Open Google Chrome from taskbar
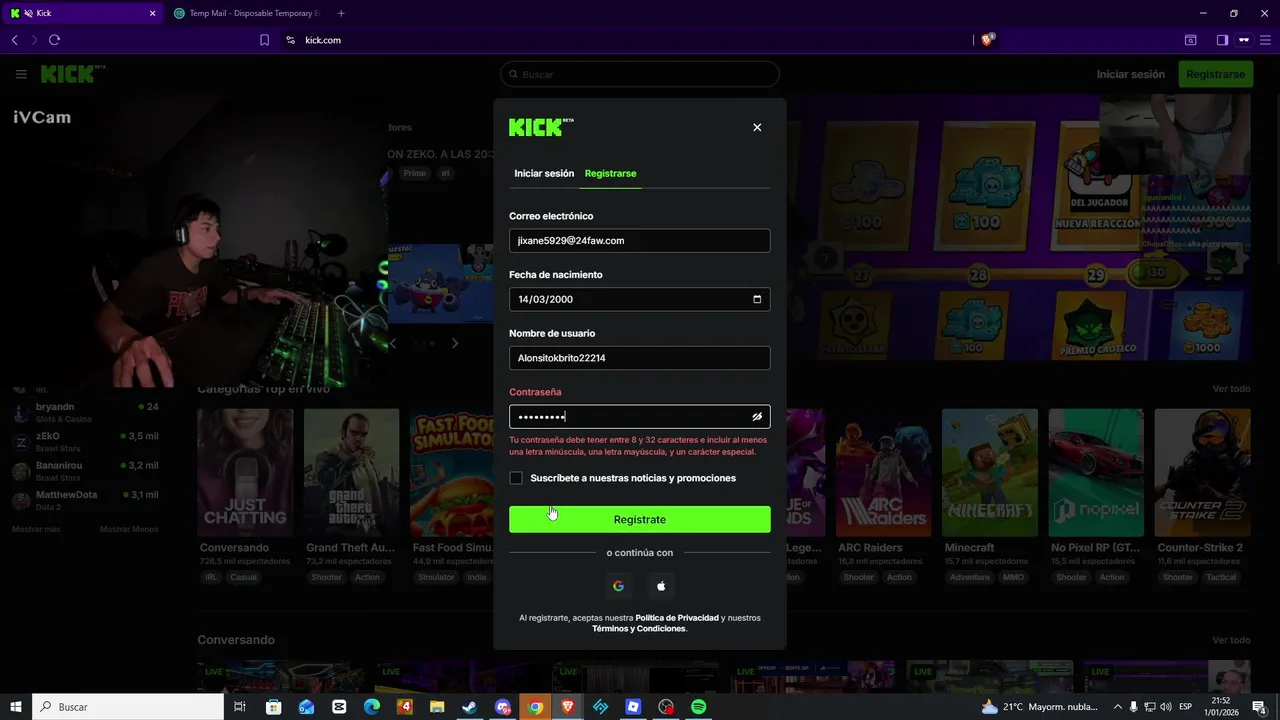Viewport: 1280px width, 720px height. pos(535,707)
